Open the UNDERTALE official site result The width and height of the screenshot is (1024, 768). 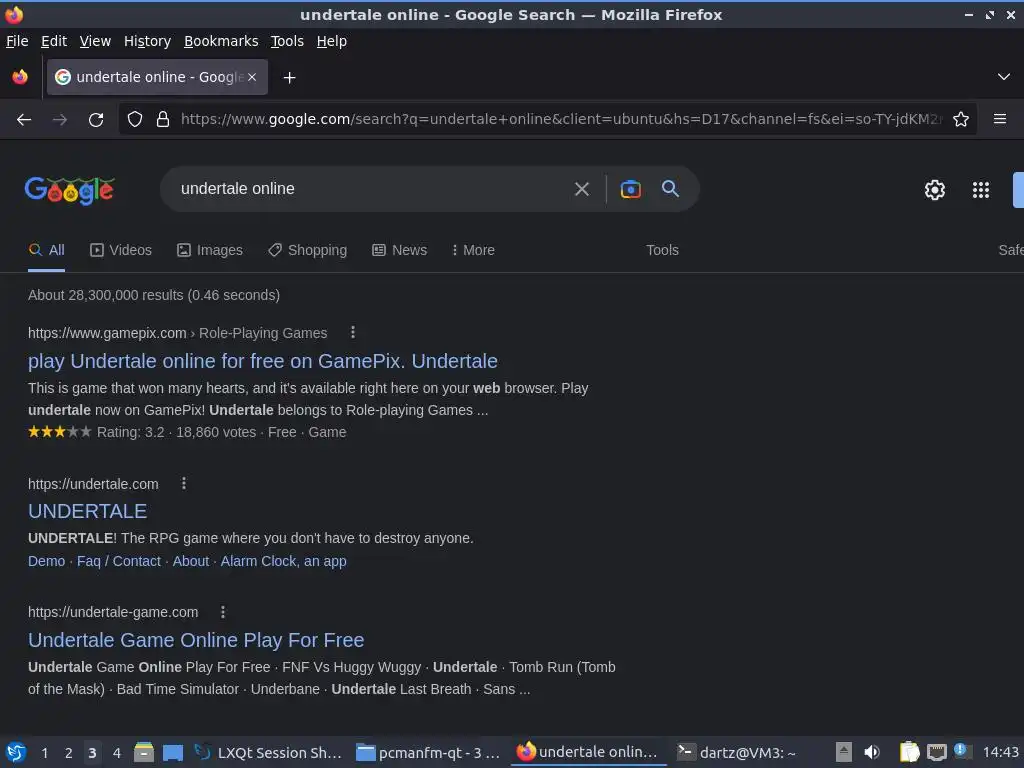(x=88, y=511)
